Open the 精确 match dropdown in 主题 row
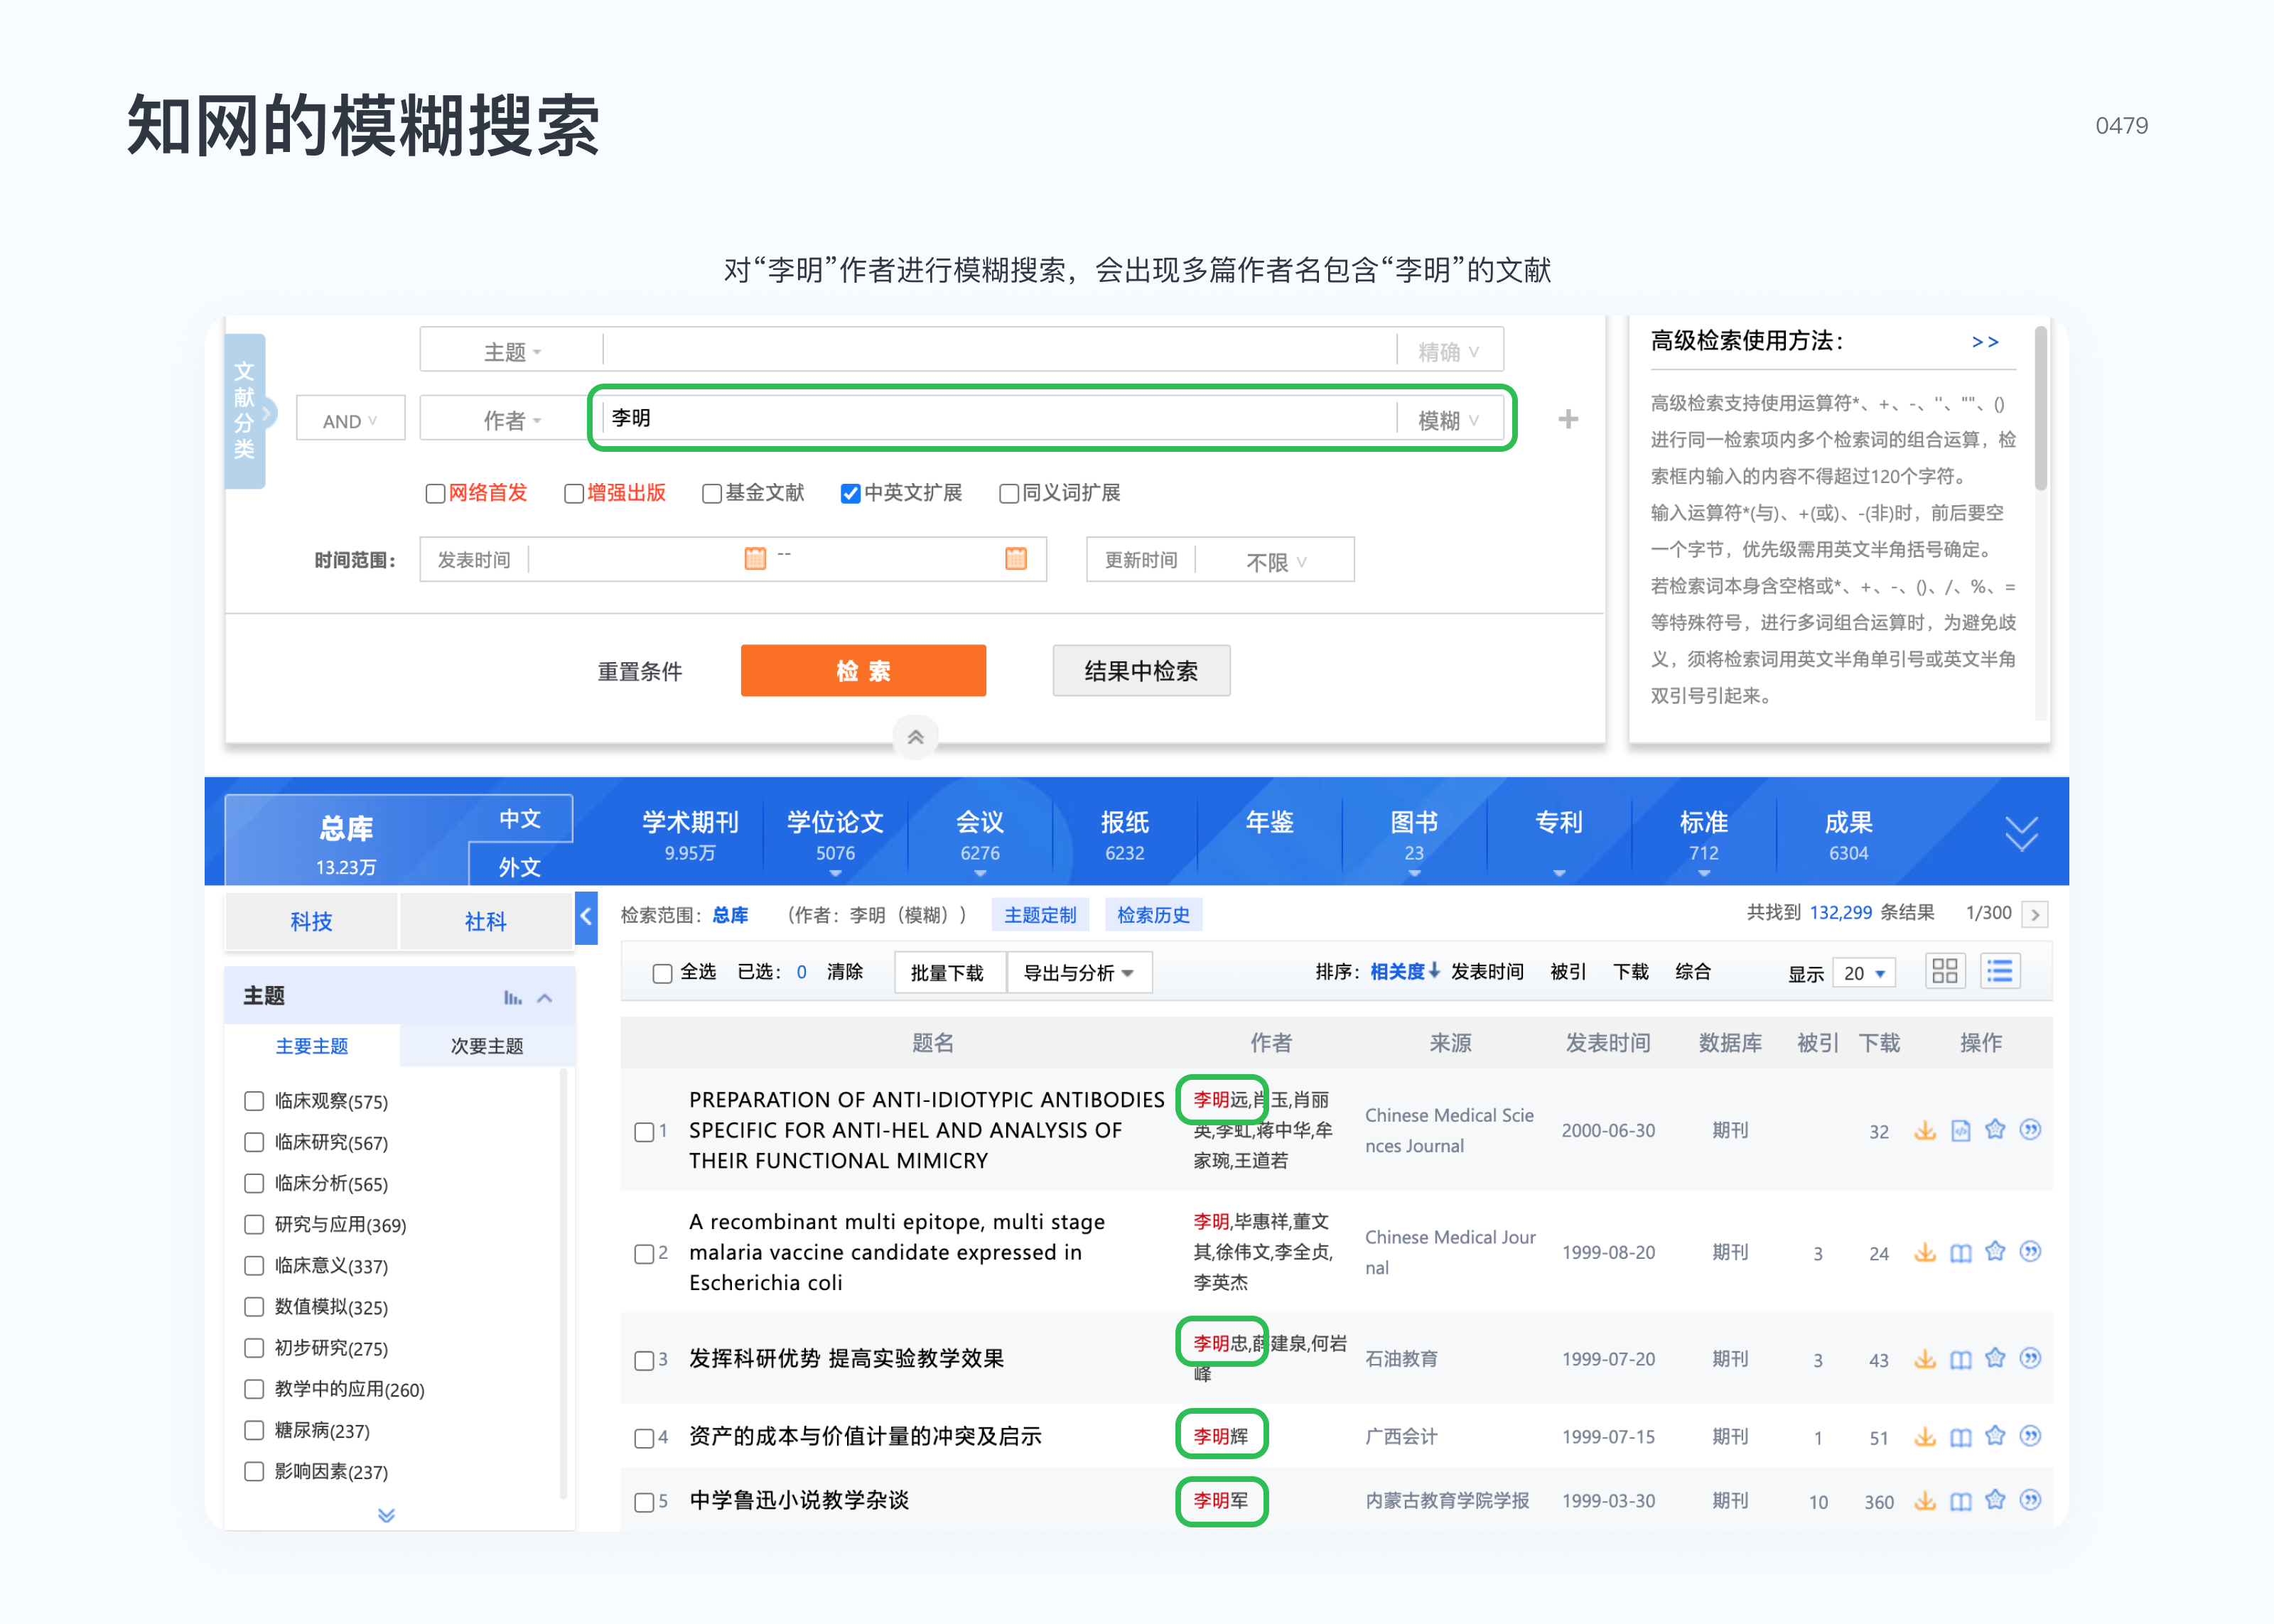The height and width of the screenshot is (1624, 2274). click(1449, 351)
